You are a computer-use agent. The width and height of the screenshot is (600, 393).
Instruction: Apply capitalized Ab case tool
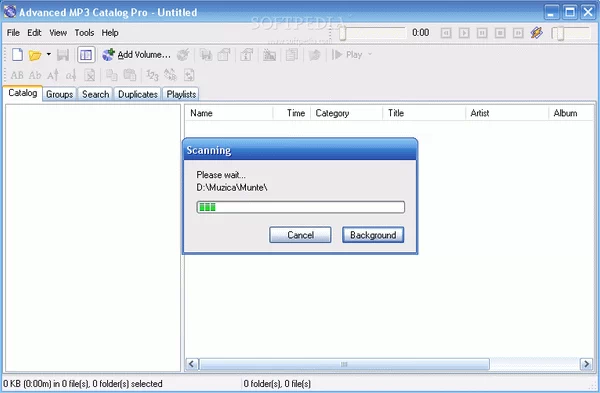35,75
